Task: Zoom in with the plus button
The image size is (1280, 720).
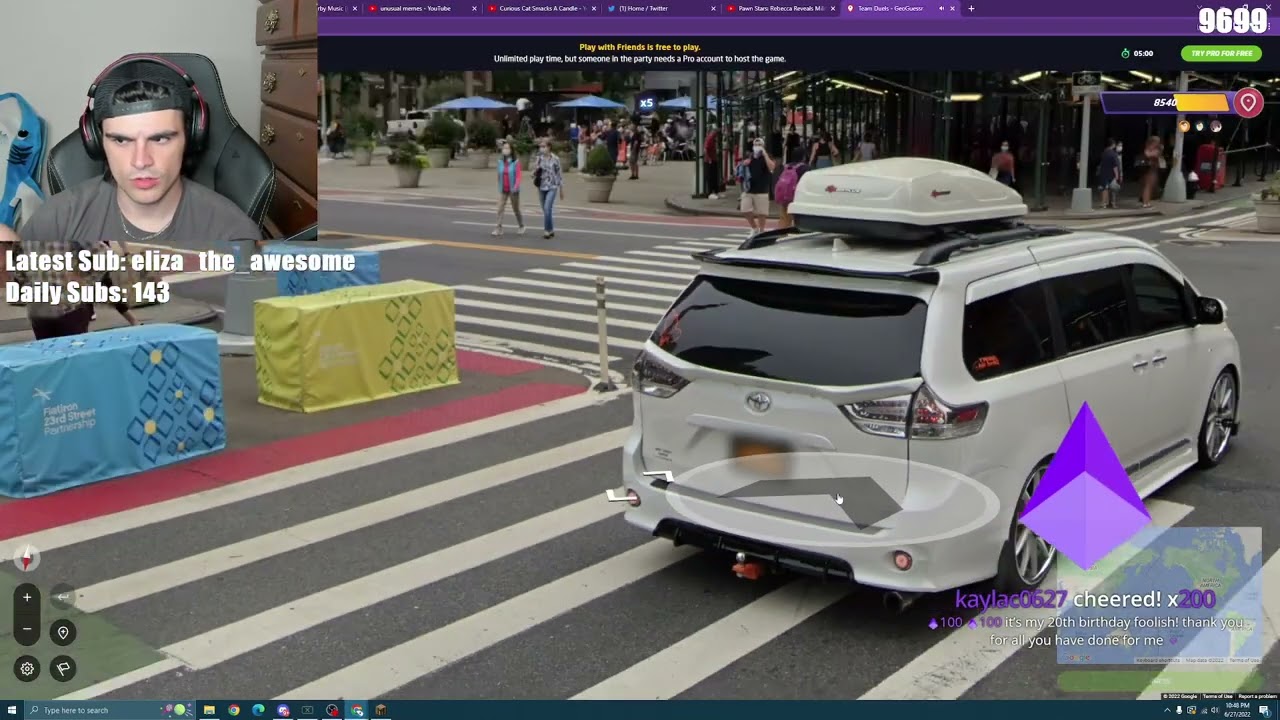Action: (27, 597)
